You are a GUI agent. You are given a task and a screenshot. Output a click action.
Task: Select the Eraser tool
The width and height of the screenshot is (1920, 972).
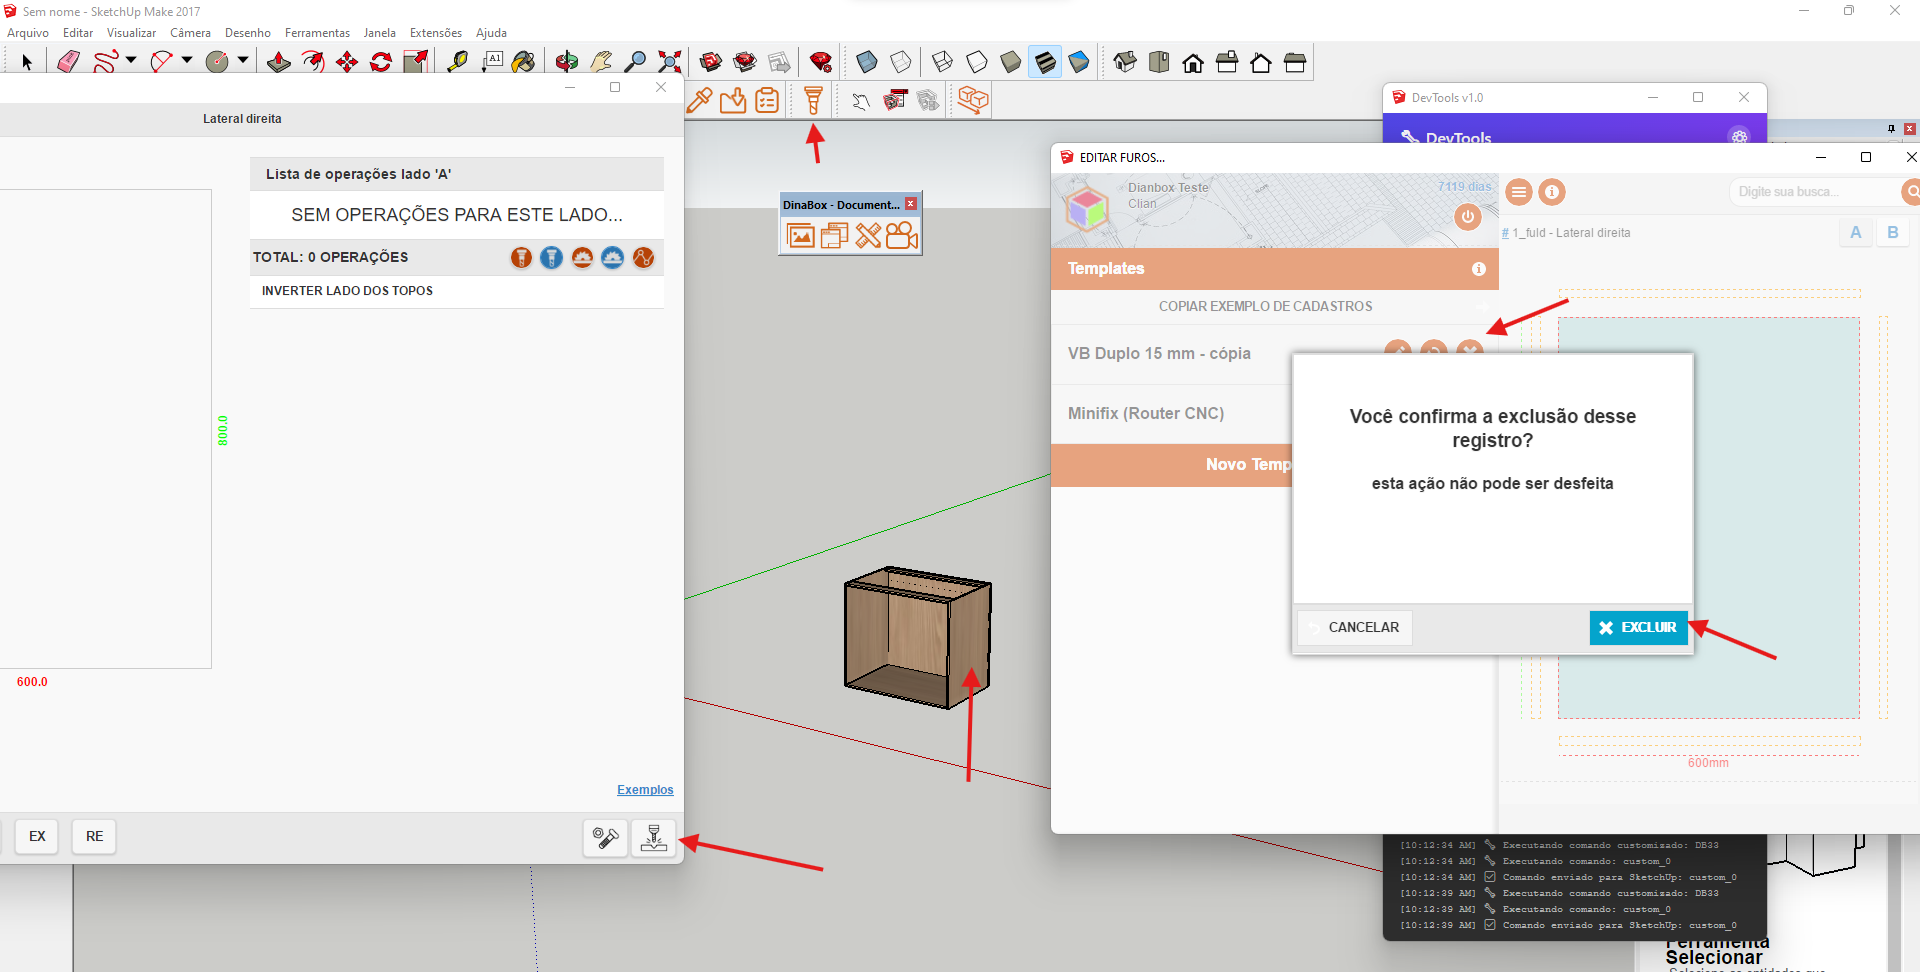(x=68, y=62)
